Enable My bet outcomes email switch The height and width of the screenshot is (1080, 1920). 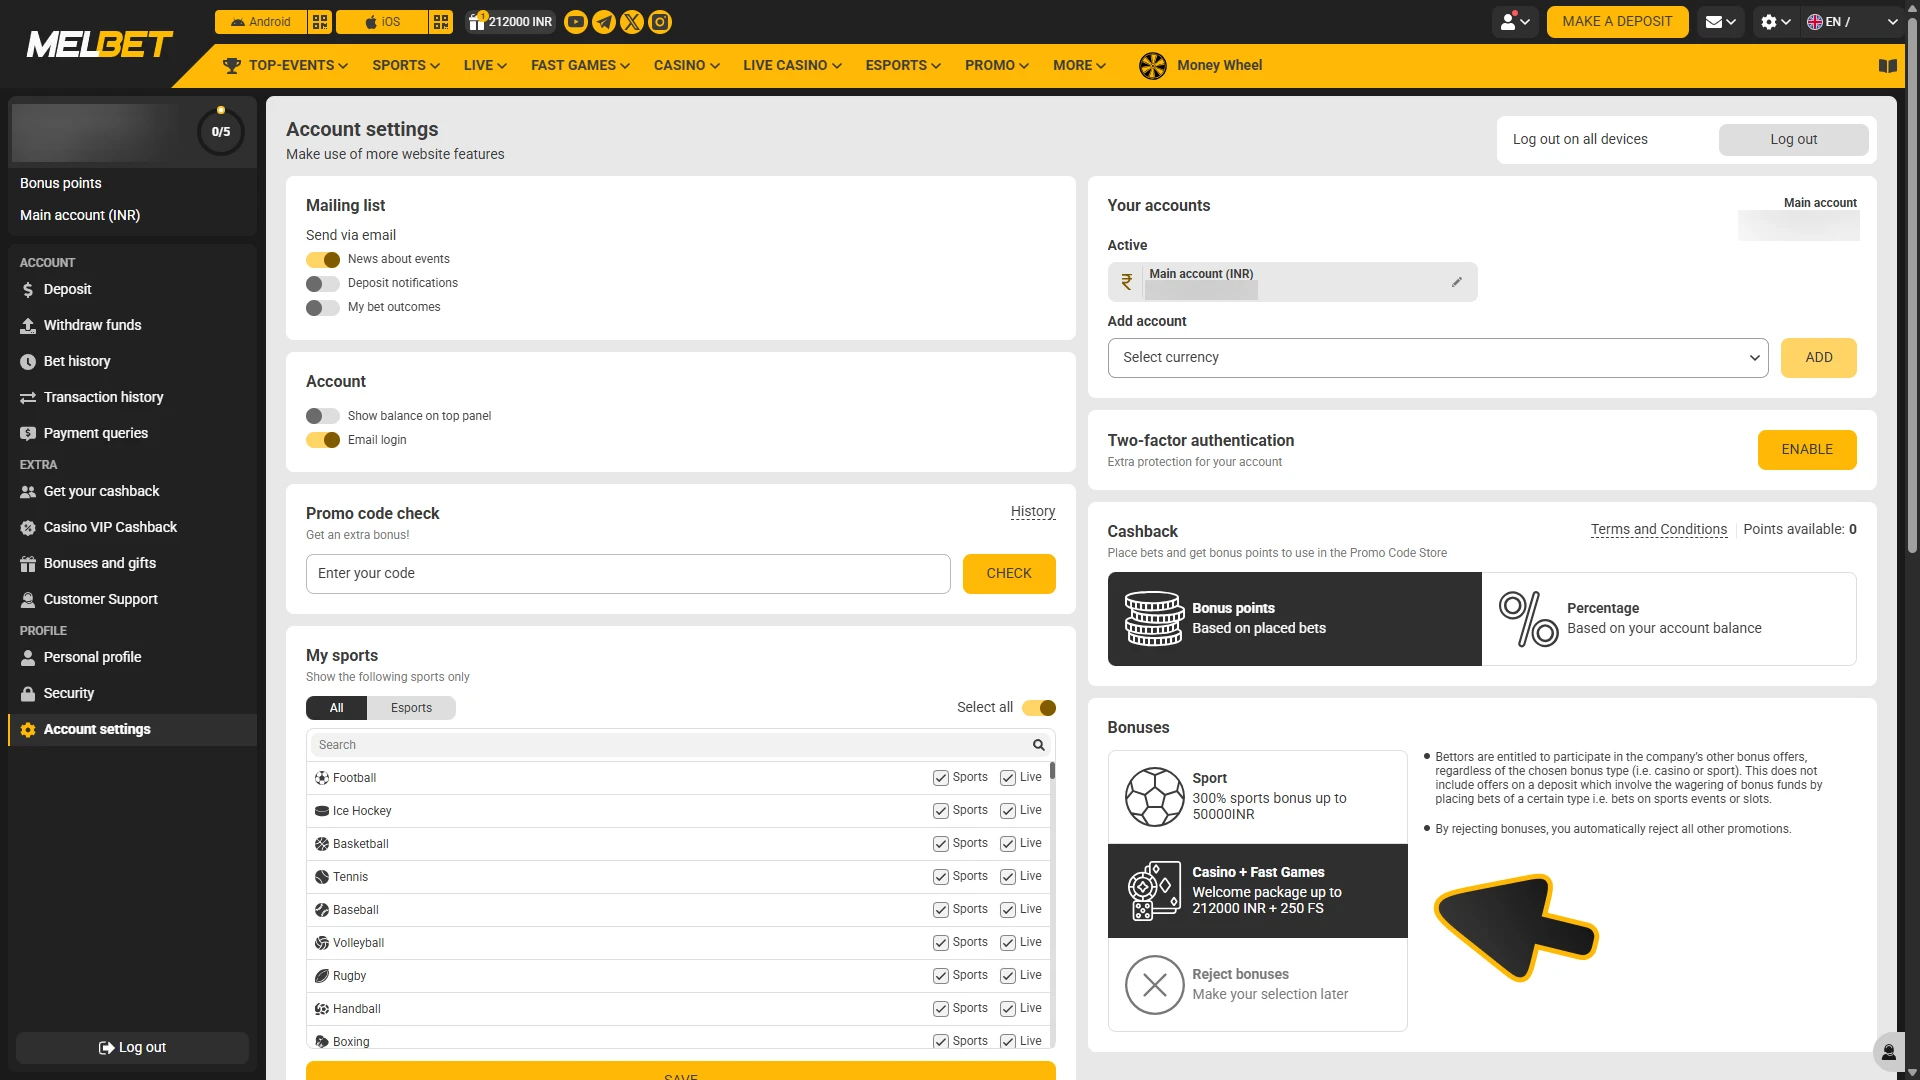point(323,308)
